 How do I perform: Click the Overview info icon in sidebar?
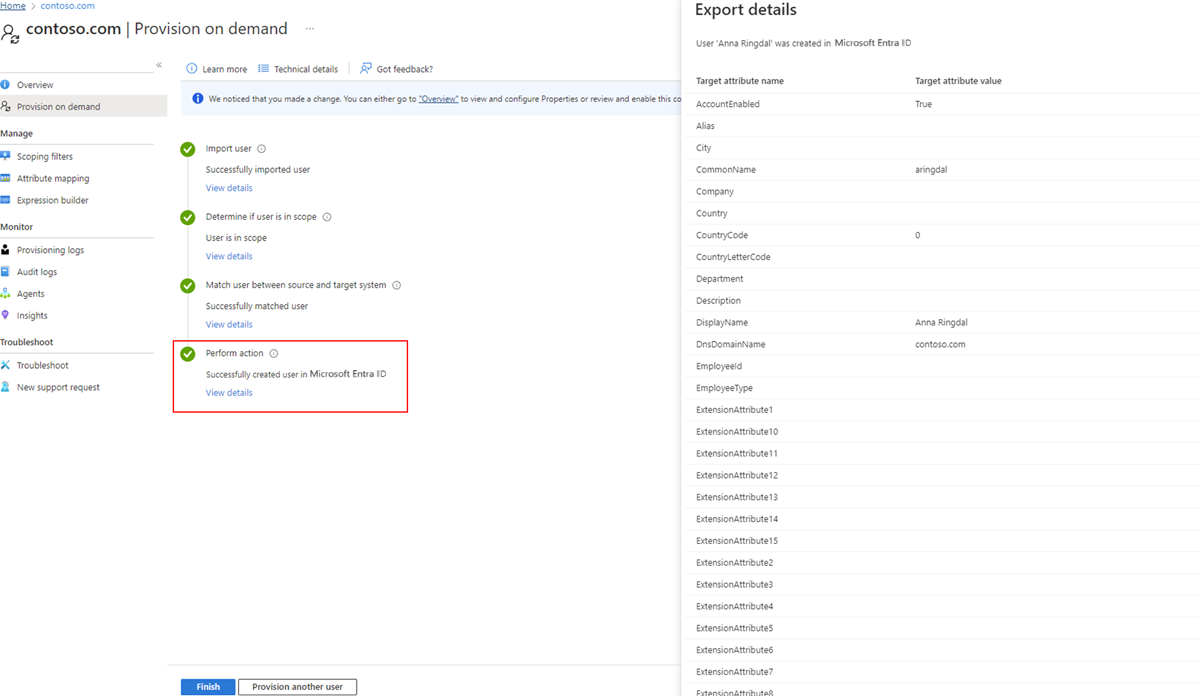coord(6,85)
